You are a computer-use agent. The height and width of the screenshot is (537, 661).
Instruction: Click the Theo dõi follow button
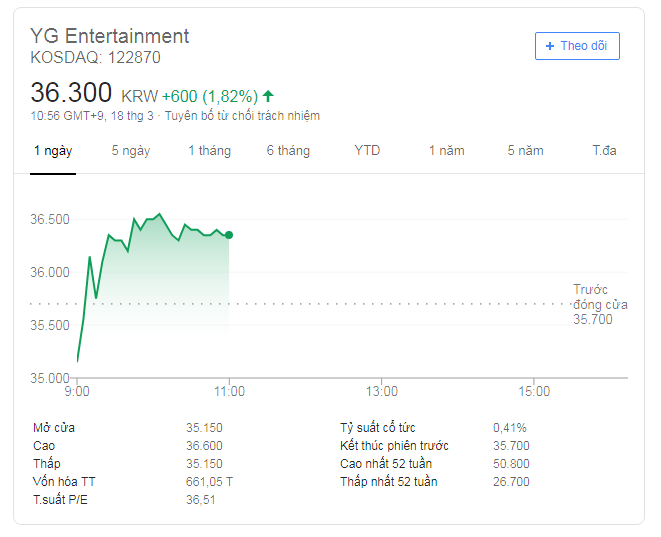point(577,46)
